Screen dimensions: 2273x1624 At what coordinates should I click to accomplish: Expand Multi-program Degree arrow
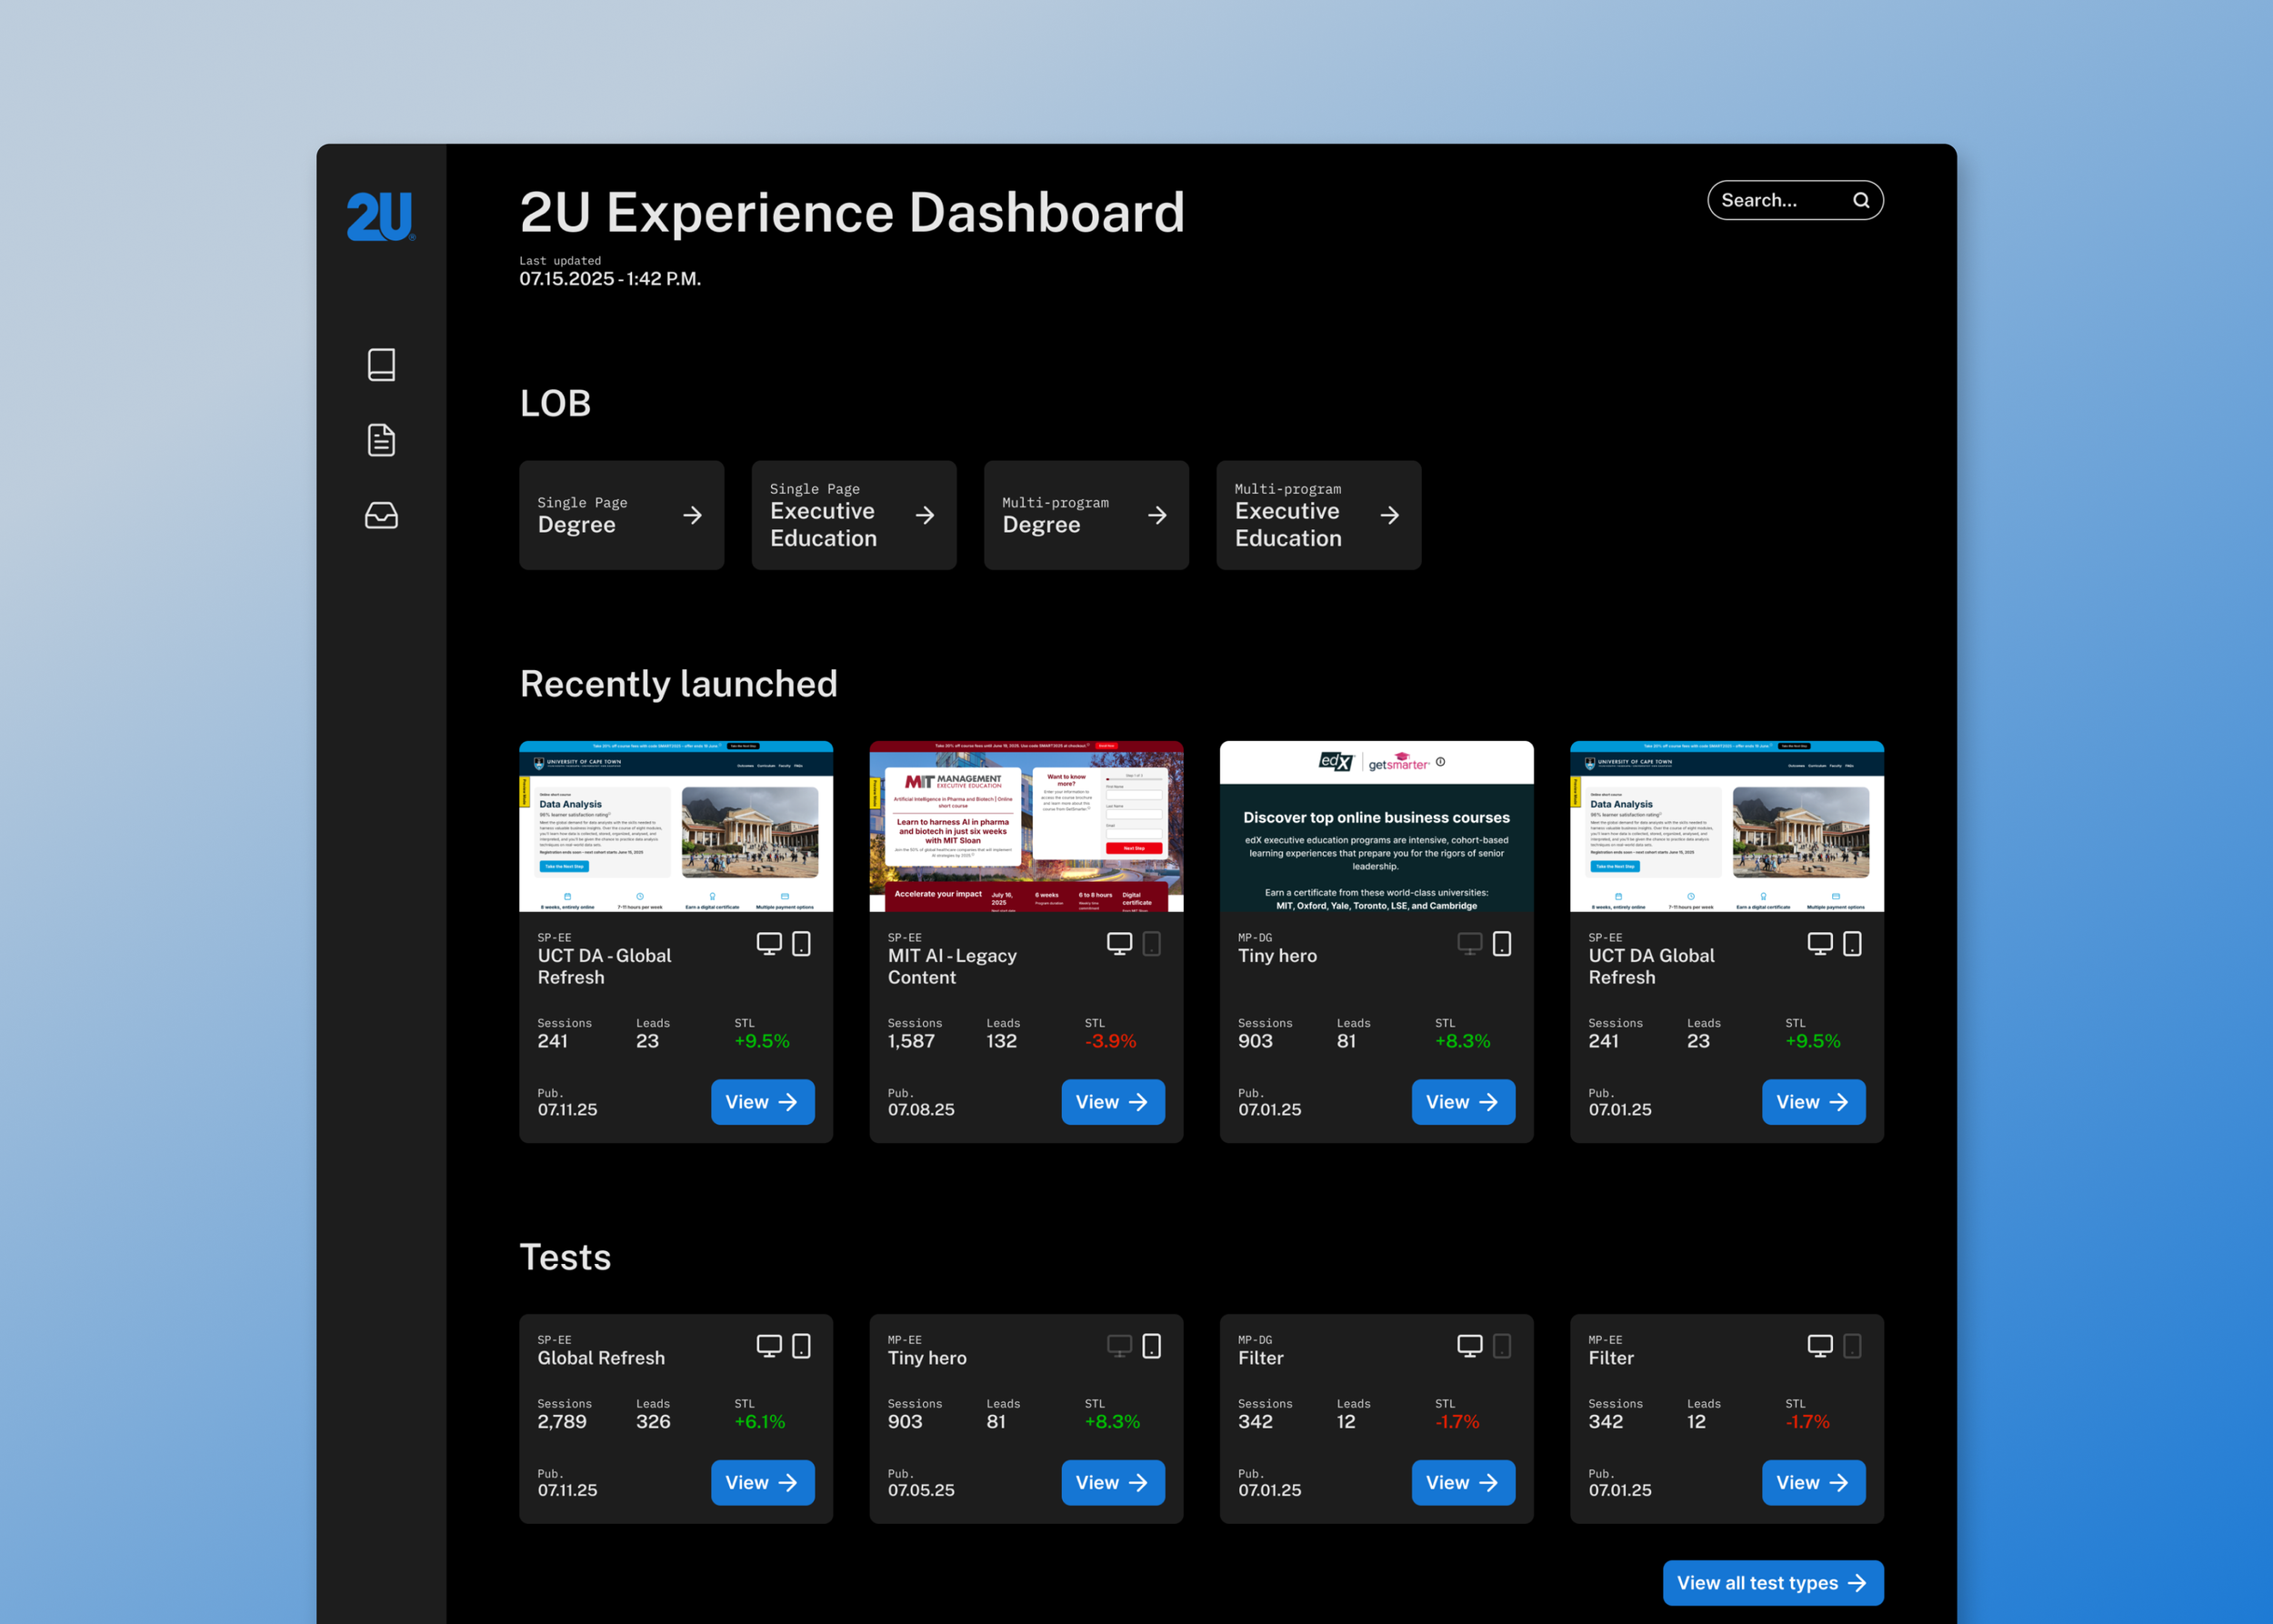(x=1157, y=516)
